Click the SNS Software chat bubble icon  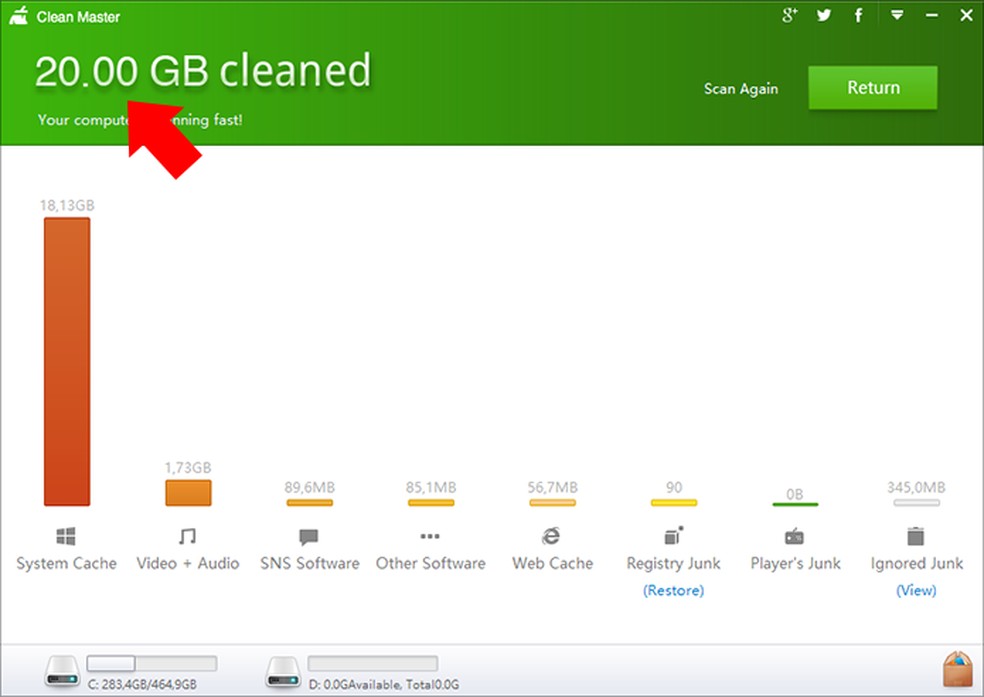pyautogui.click(x=309, y=537)
